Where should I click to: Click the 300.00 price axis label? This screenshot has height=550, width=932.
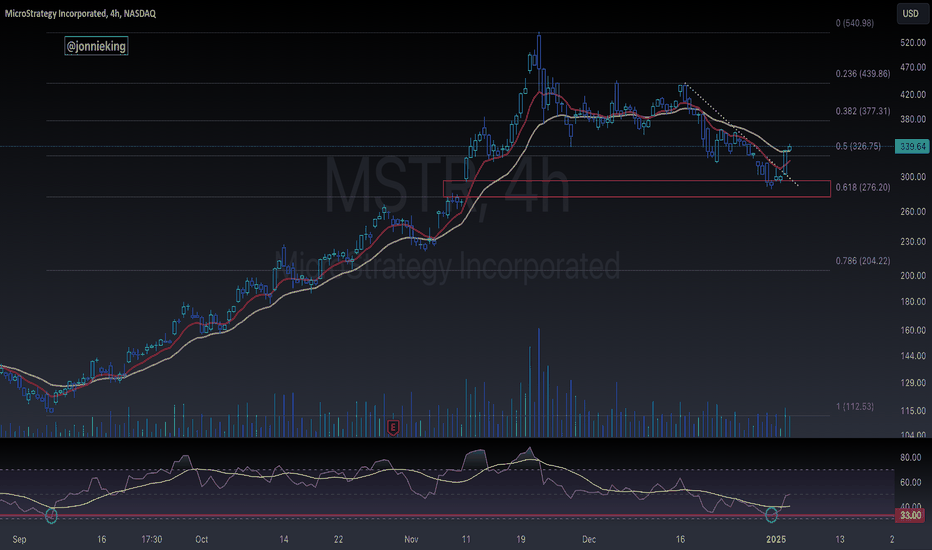913,177
